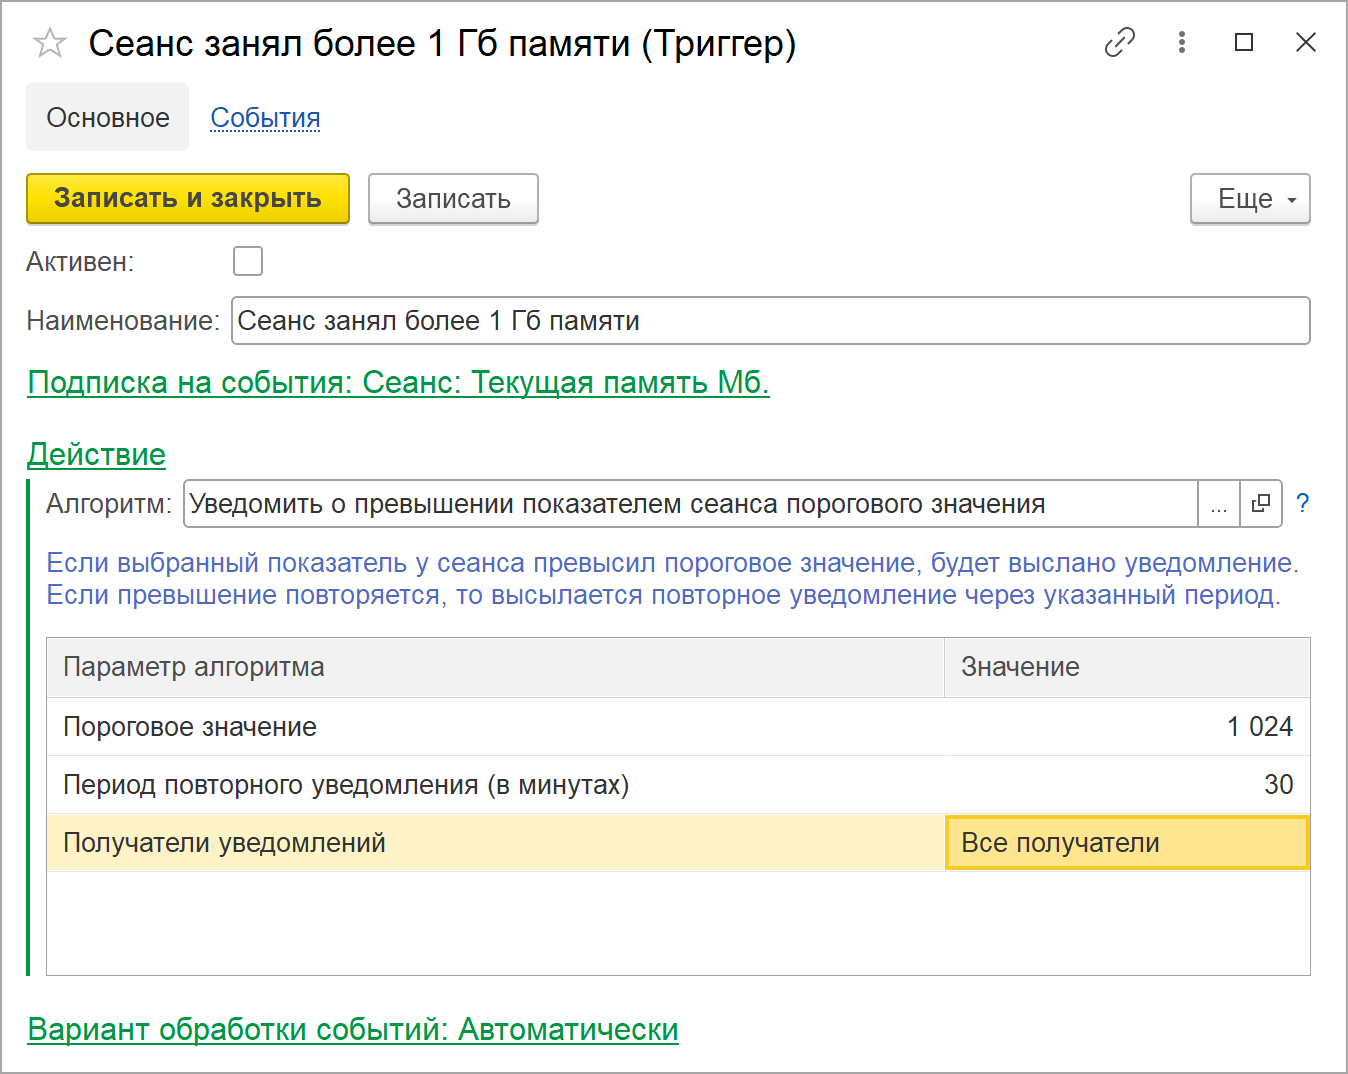Select the Основное tab
Image resolution: width=1348 pixels, height=1074 pixels.
(108, 117)
